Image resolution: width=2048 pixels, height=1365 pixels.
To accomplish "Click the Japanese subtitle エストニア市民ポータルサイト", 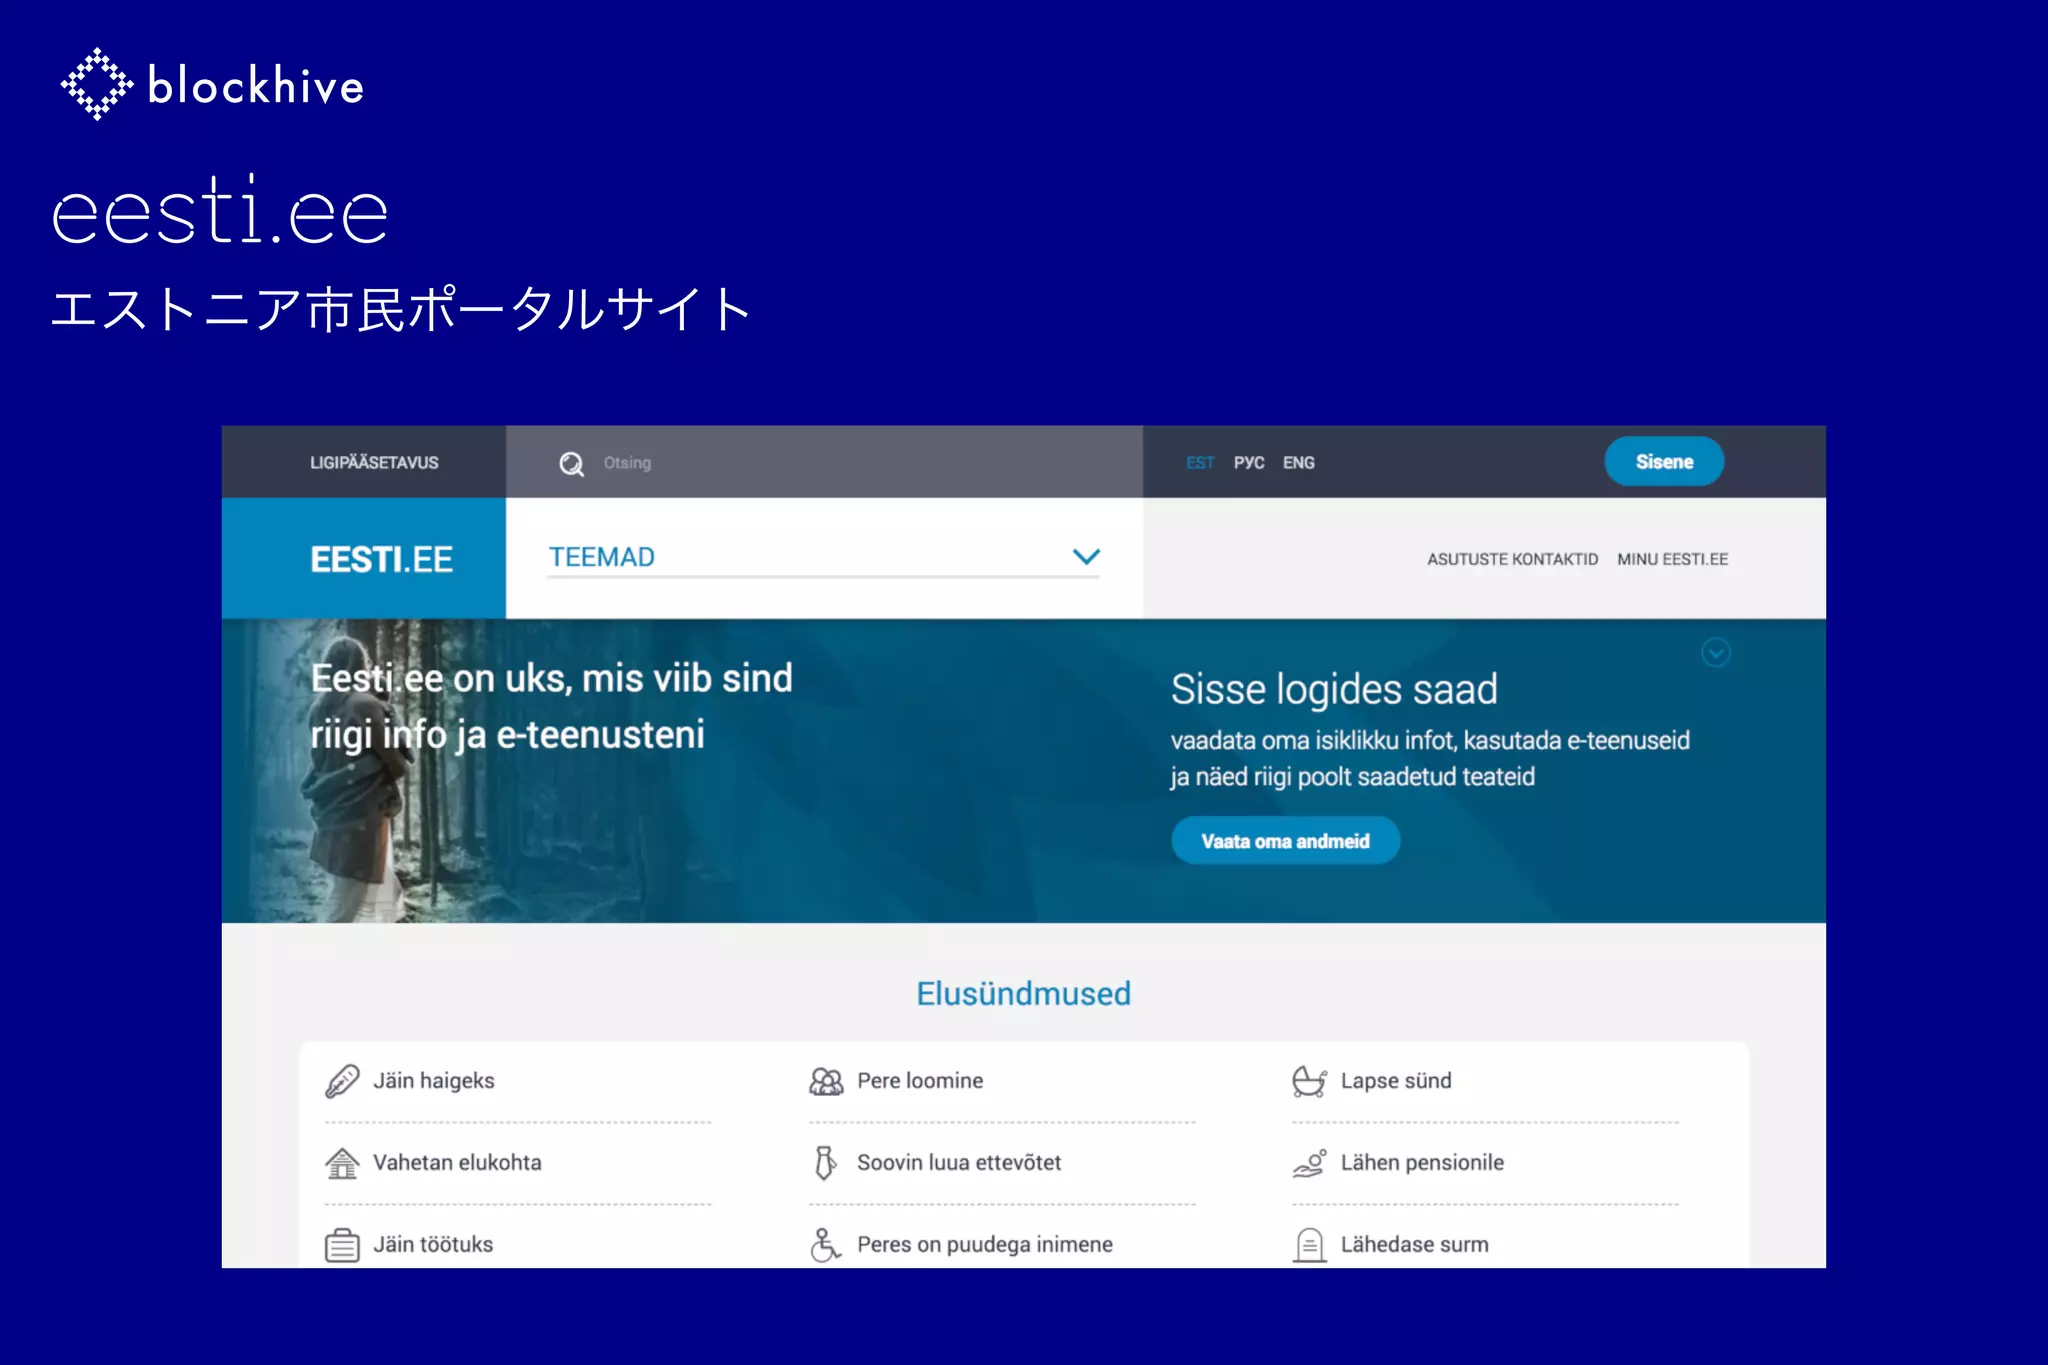I will pos(402,309).
